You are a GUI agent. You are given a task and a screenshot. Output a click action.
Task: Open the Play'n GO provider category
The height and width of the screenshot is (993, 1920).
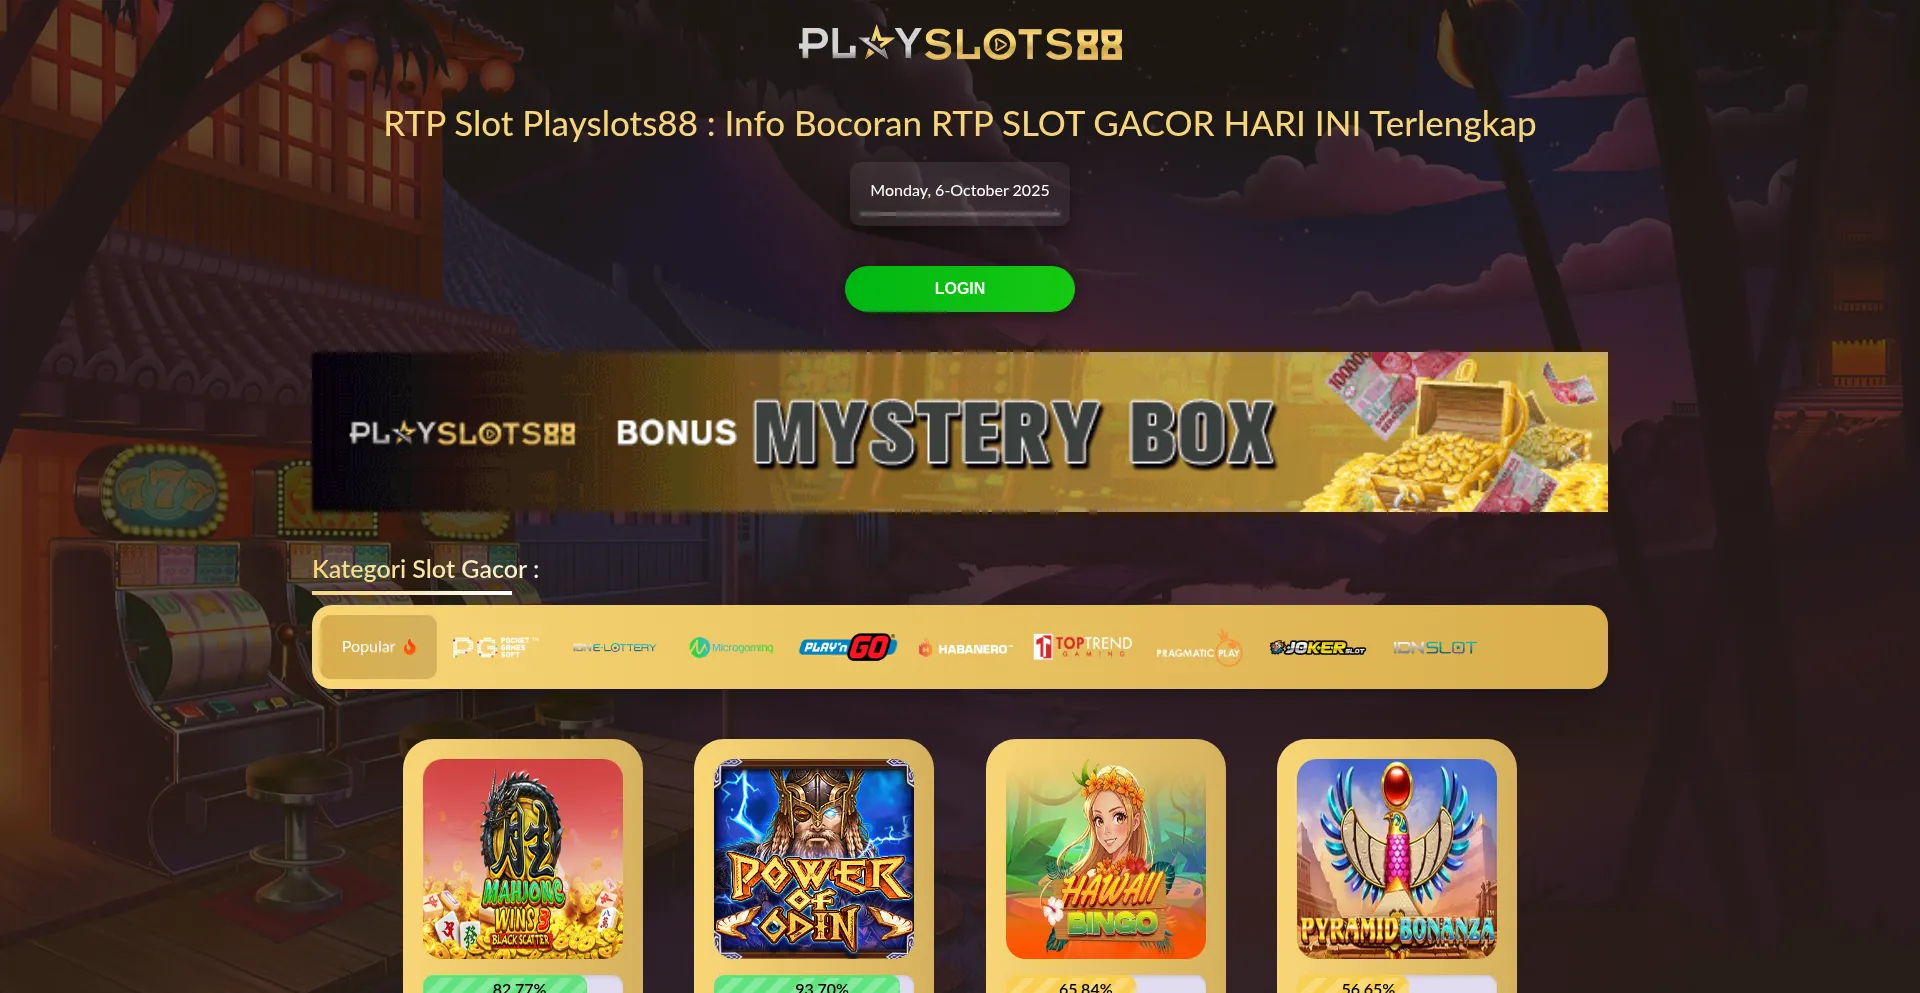[848, 647]
